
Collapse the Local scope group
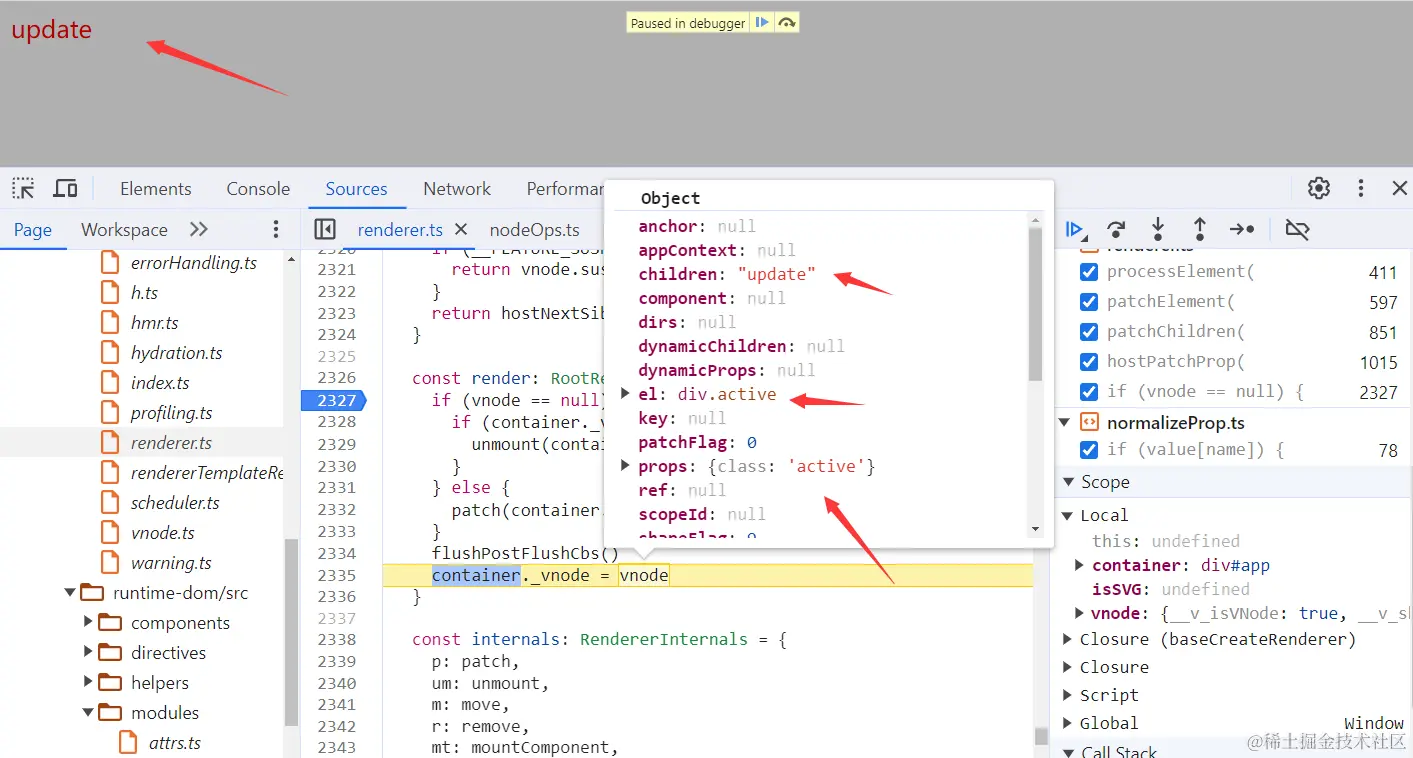point(1068,516)
